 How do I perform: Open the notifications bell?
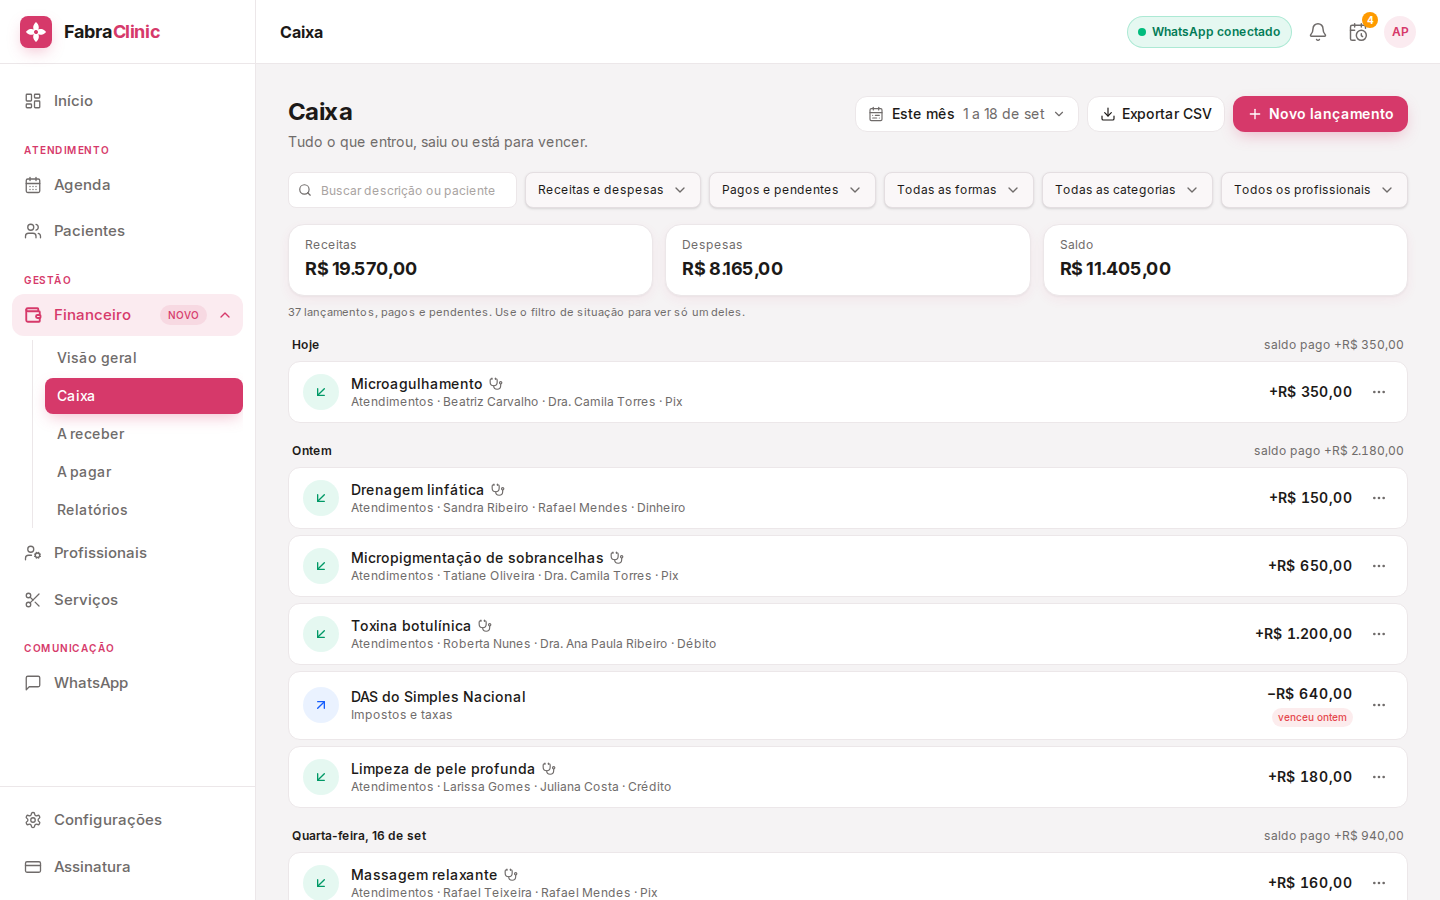click(1318, 32)
